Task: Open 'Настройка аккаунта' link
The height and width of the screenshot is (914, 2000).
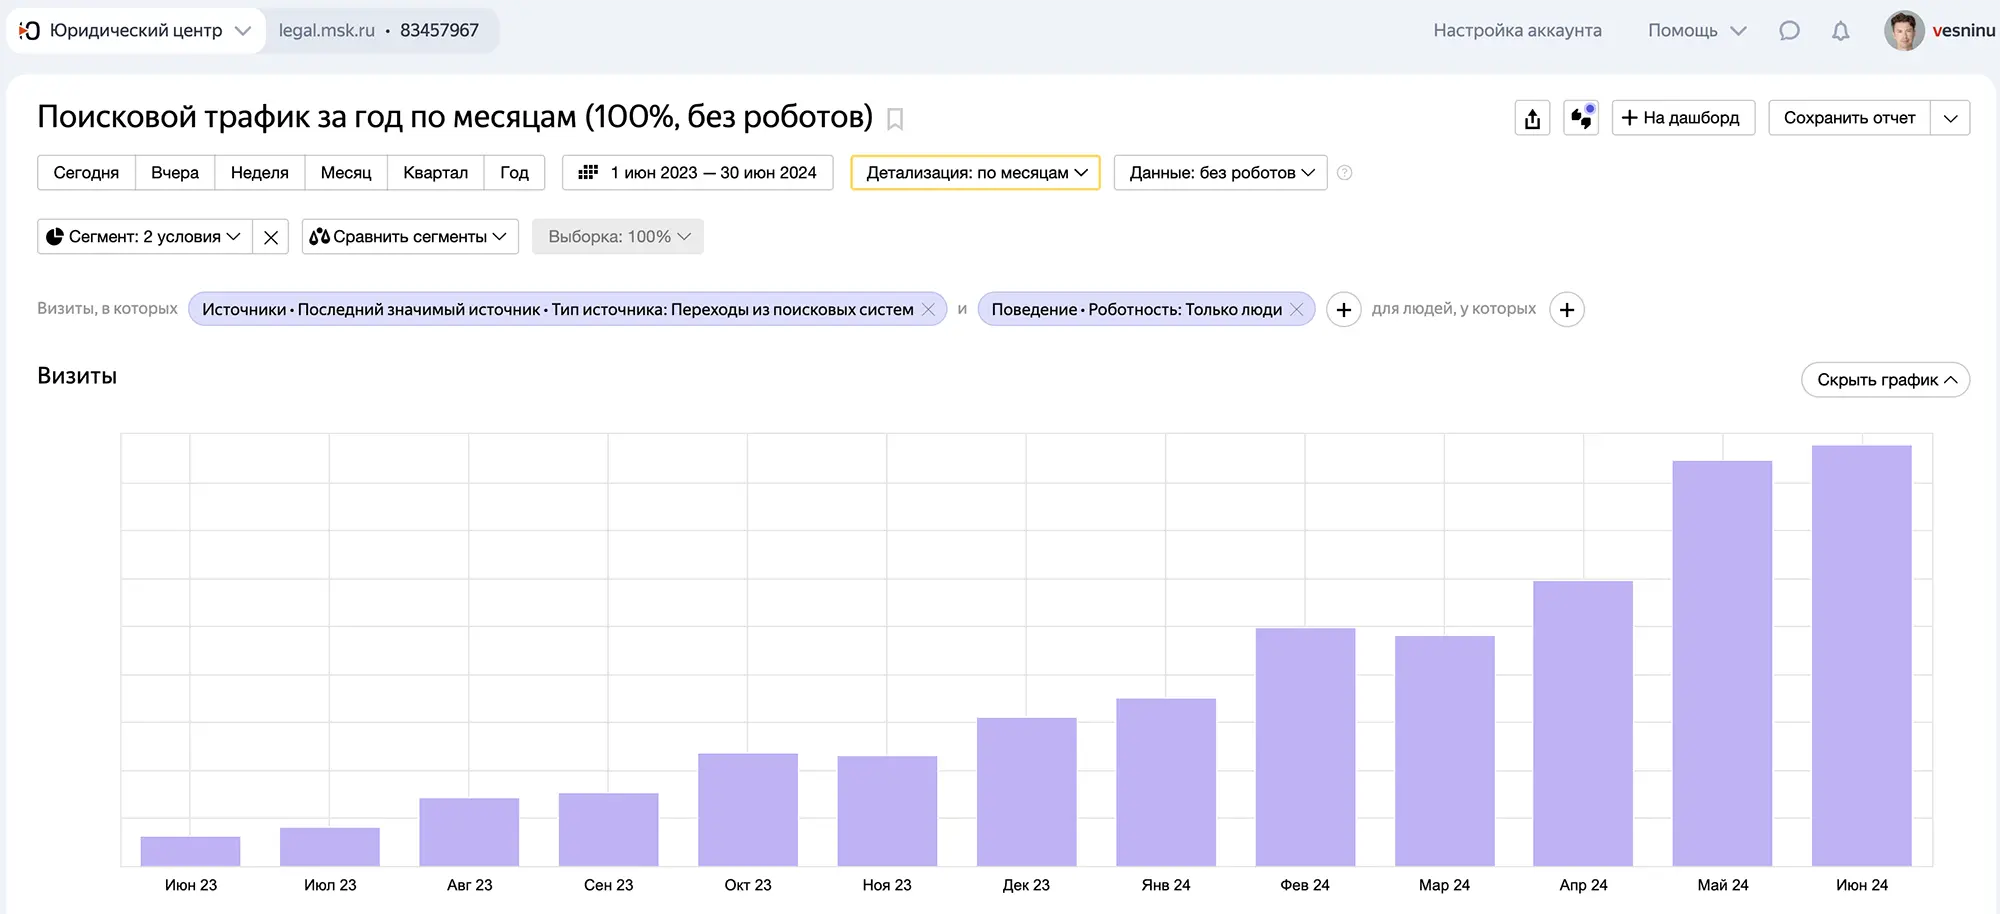Action: coord(1517,31)
